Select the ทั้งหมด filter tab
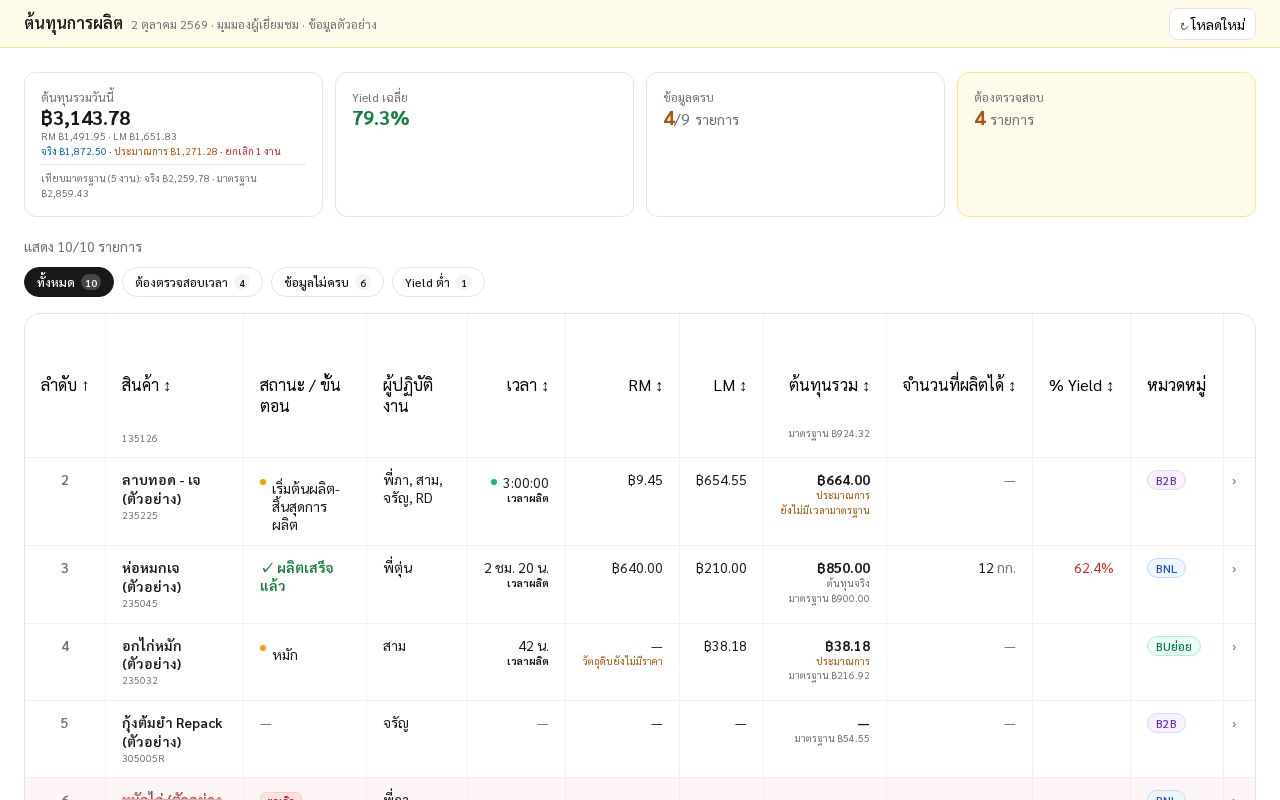Screen dimensions: 1280x800 (x=69, y=282)
